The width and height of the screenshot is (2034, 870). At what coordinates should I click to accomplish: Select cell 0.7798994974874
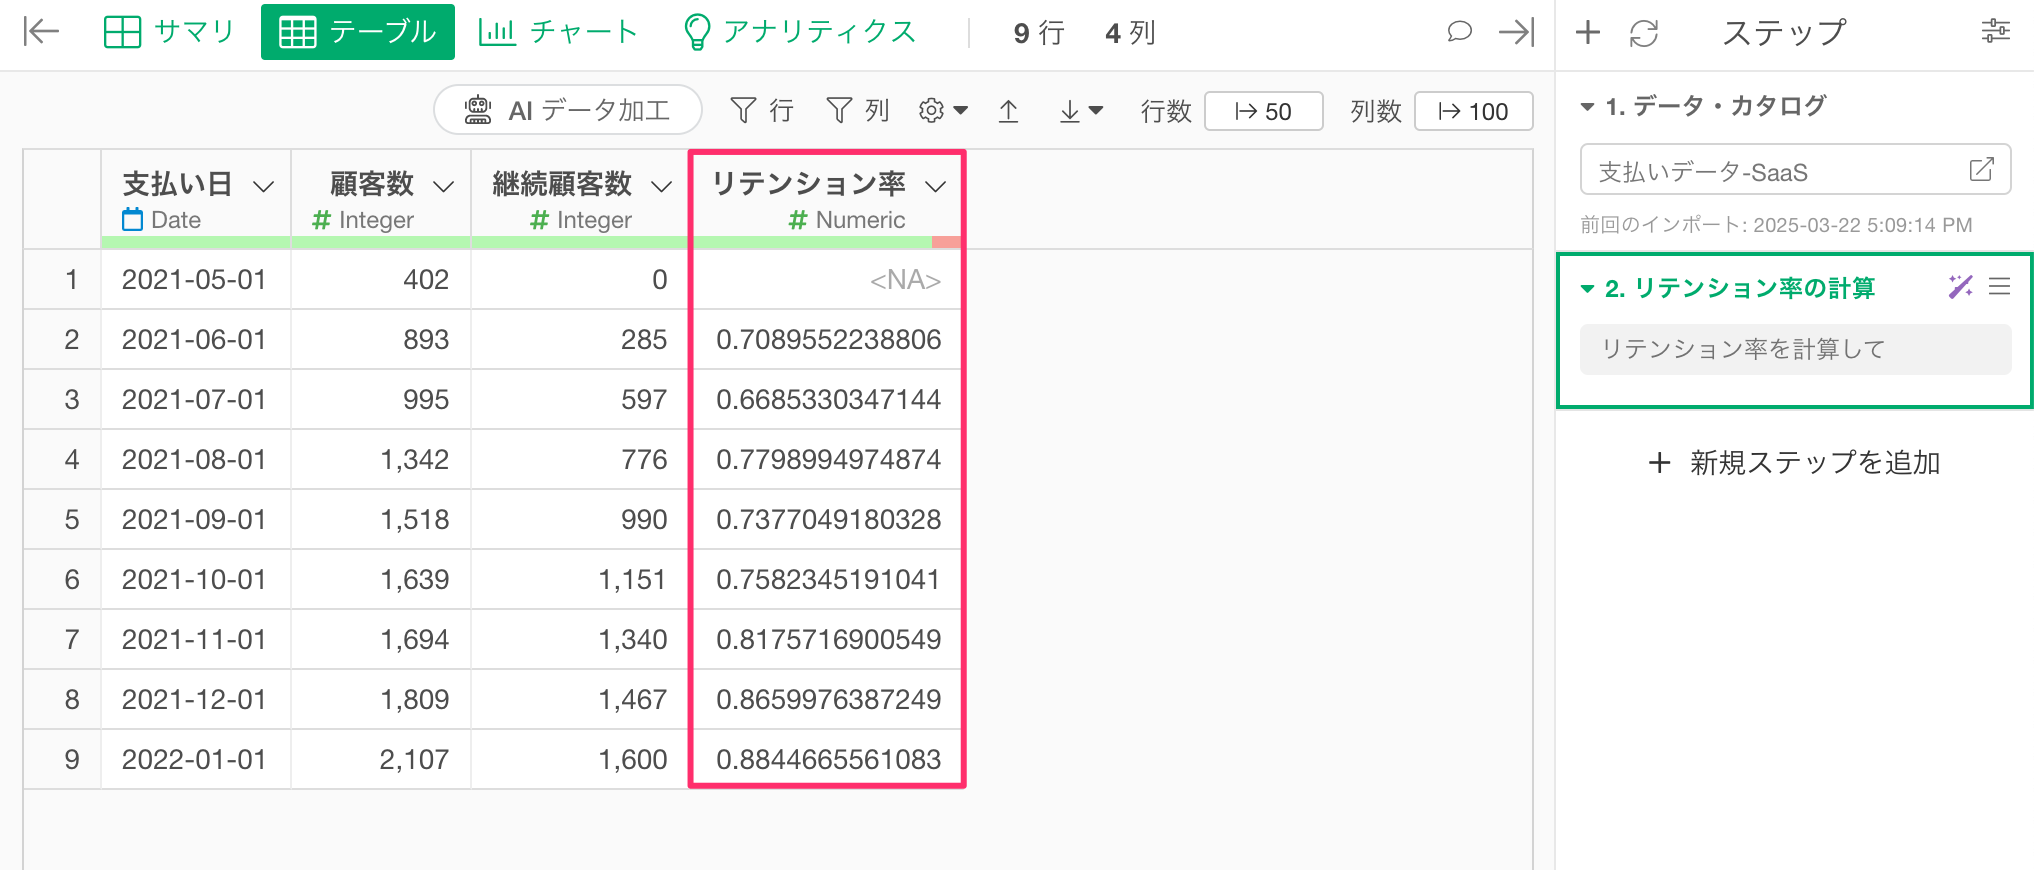point(826,460)
